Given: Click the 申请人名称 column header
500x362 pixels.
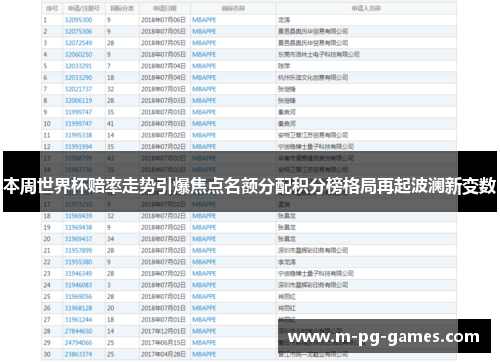Looking at the screenshot, I should 366,8.
